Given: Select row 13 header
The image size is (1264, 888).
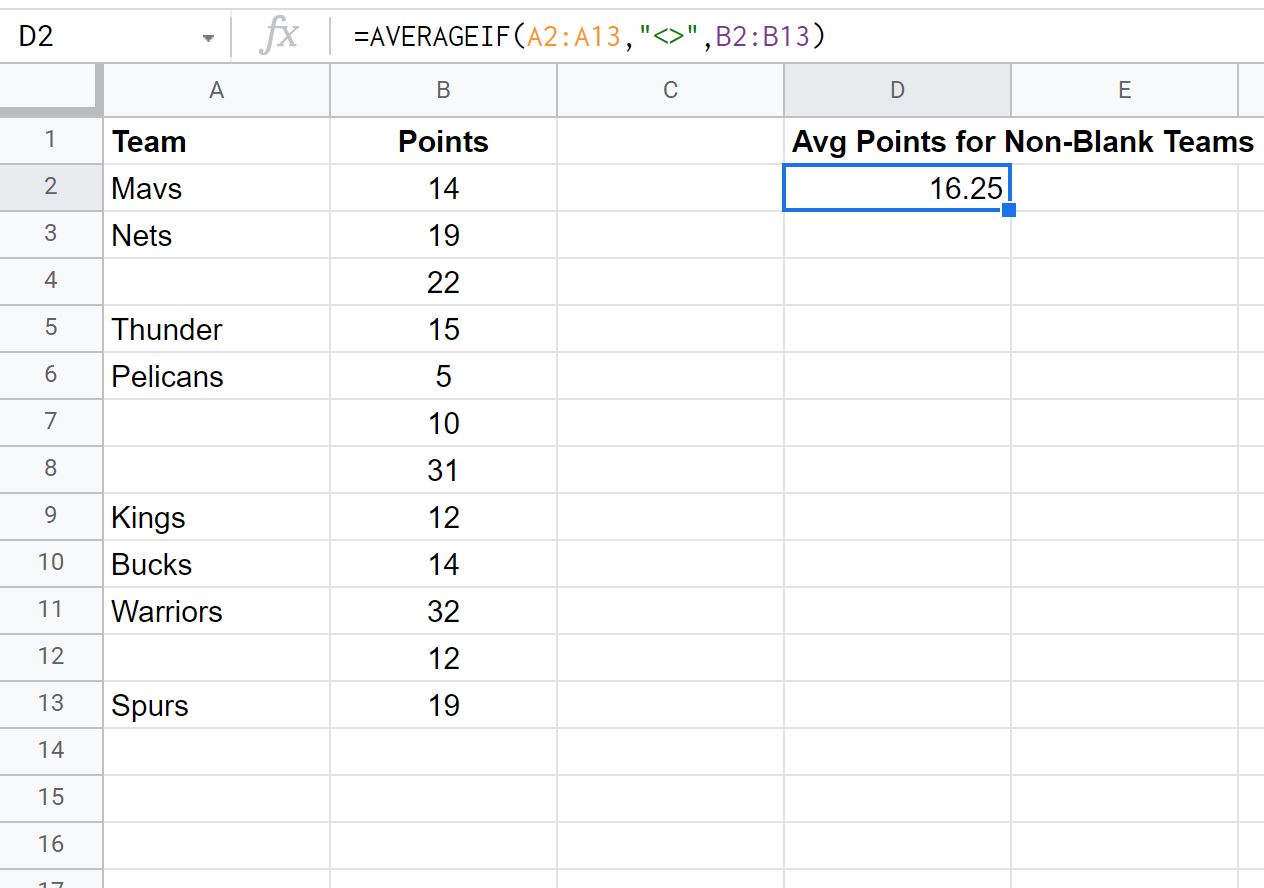Looking at the screenshot, I should point(51,705).
